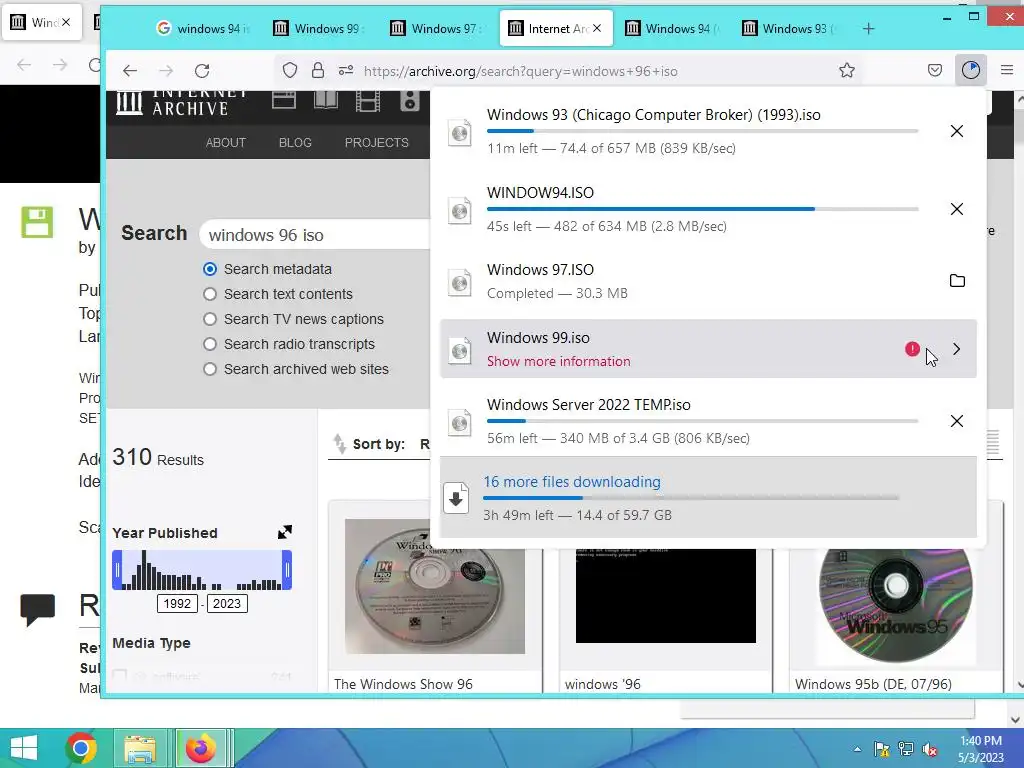Click the right year range slider handle
The image size is (1024, 768).
click(x=287, y=570)
